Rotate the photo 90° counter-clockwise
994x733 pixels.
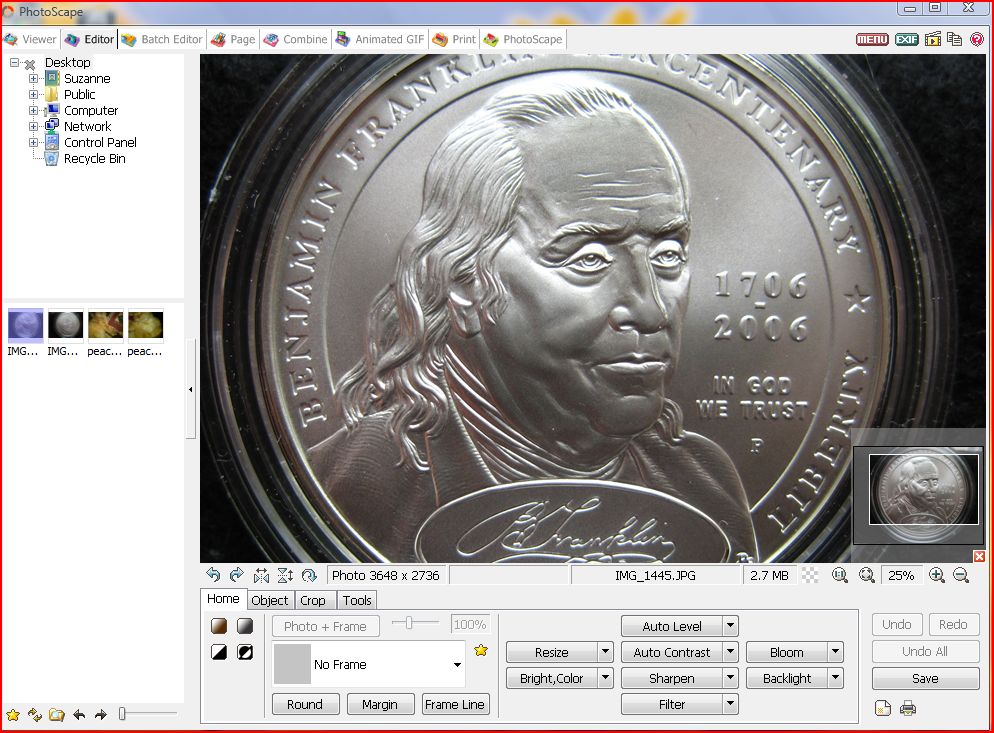tap(213, 575)
